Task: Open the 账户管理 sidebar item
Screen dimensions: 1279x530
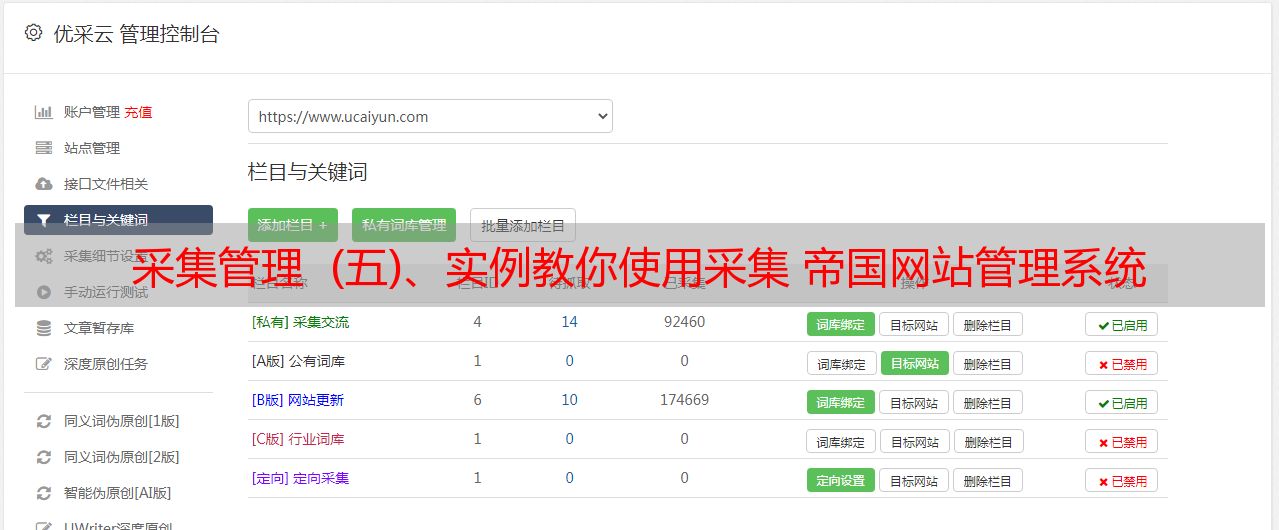Action: [92, 112]
